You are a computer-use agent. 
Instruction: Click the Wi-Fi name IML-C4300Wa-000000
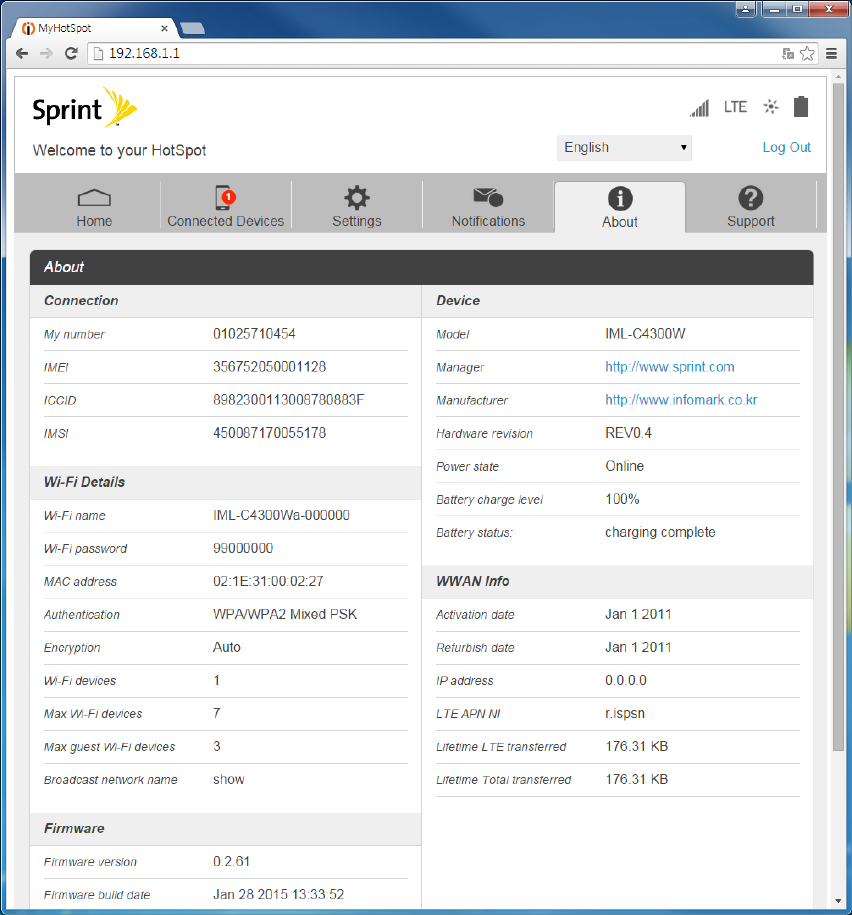(x=281, y=515)
